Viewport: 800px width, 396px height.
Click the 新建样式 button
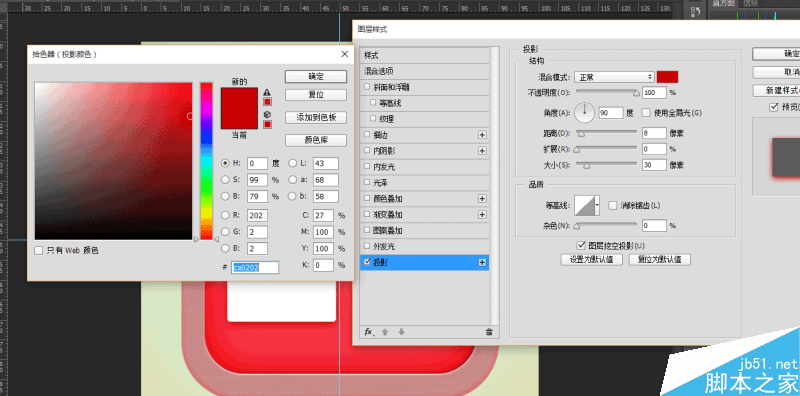coord(776,91)
